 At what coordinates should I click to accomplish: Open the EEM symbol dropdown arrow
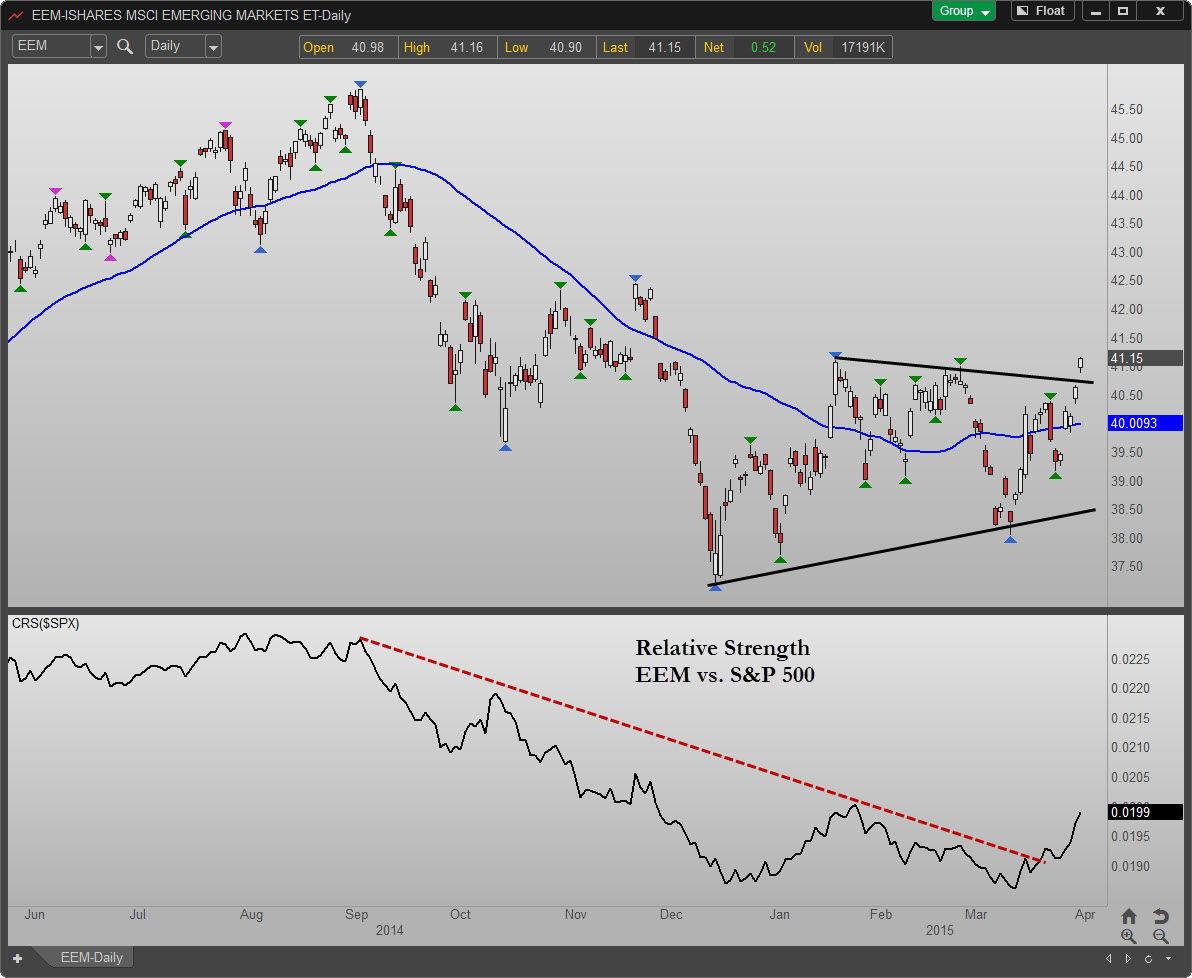pyautogui.click(x=98, y=47)
